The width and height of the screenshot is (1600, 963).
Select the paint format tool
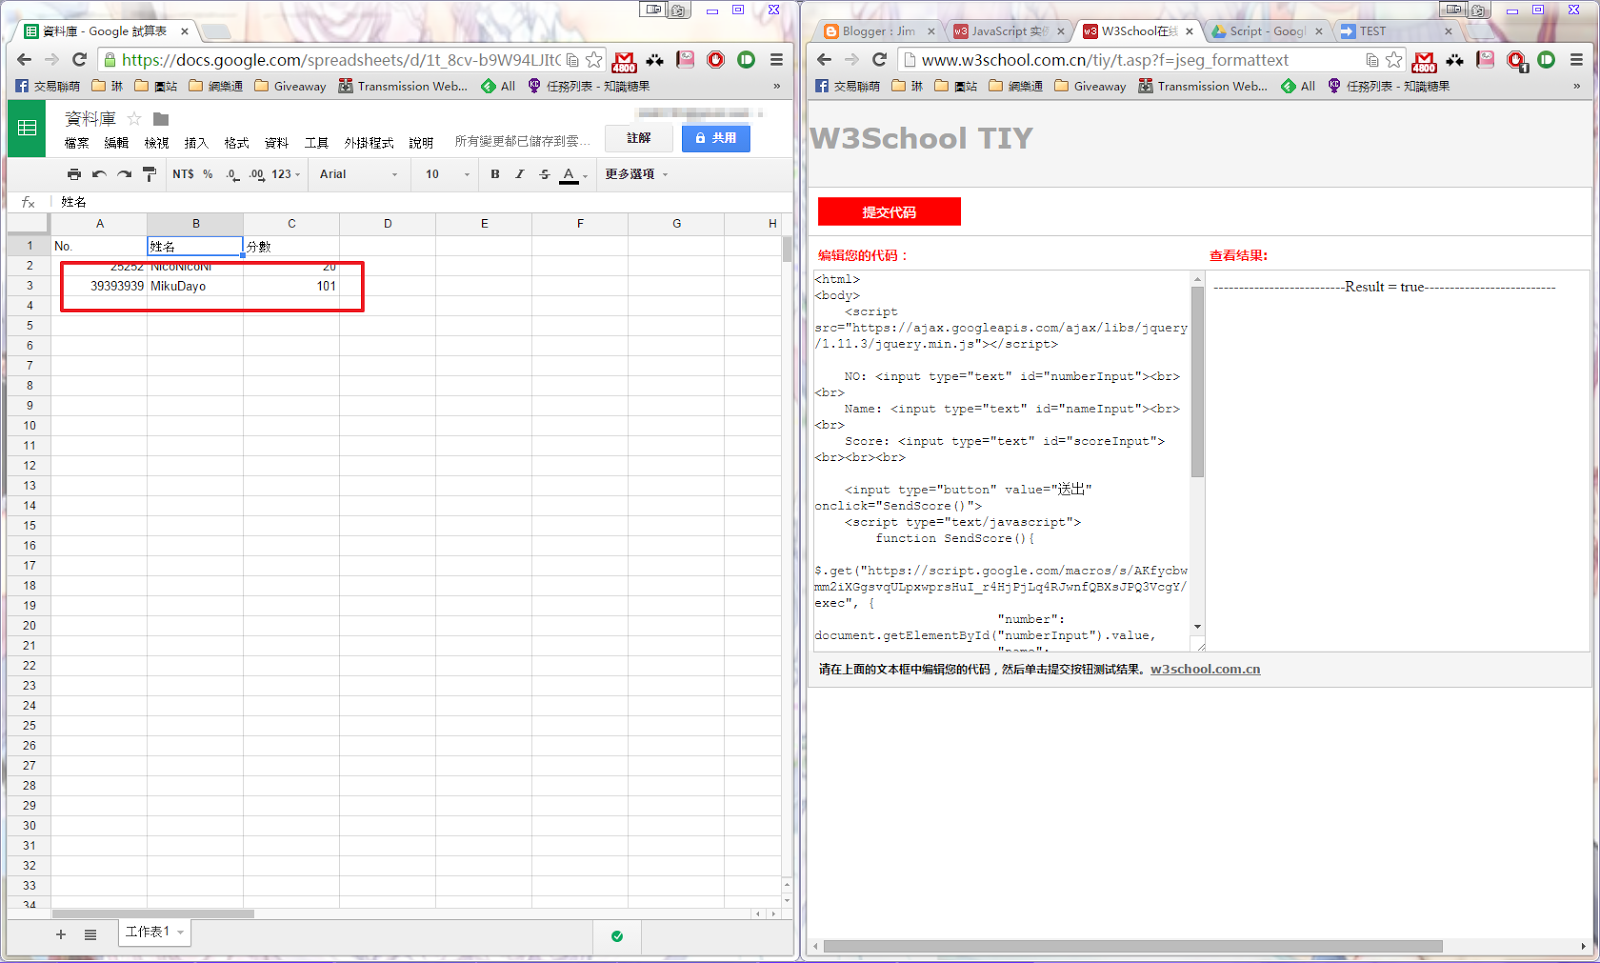click(x=149, y=174)
